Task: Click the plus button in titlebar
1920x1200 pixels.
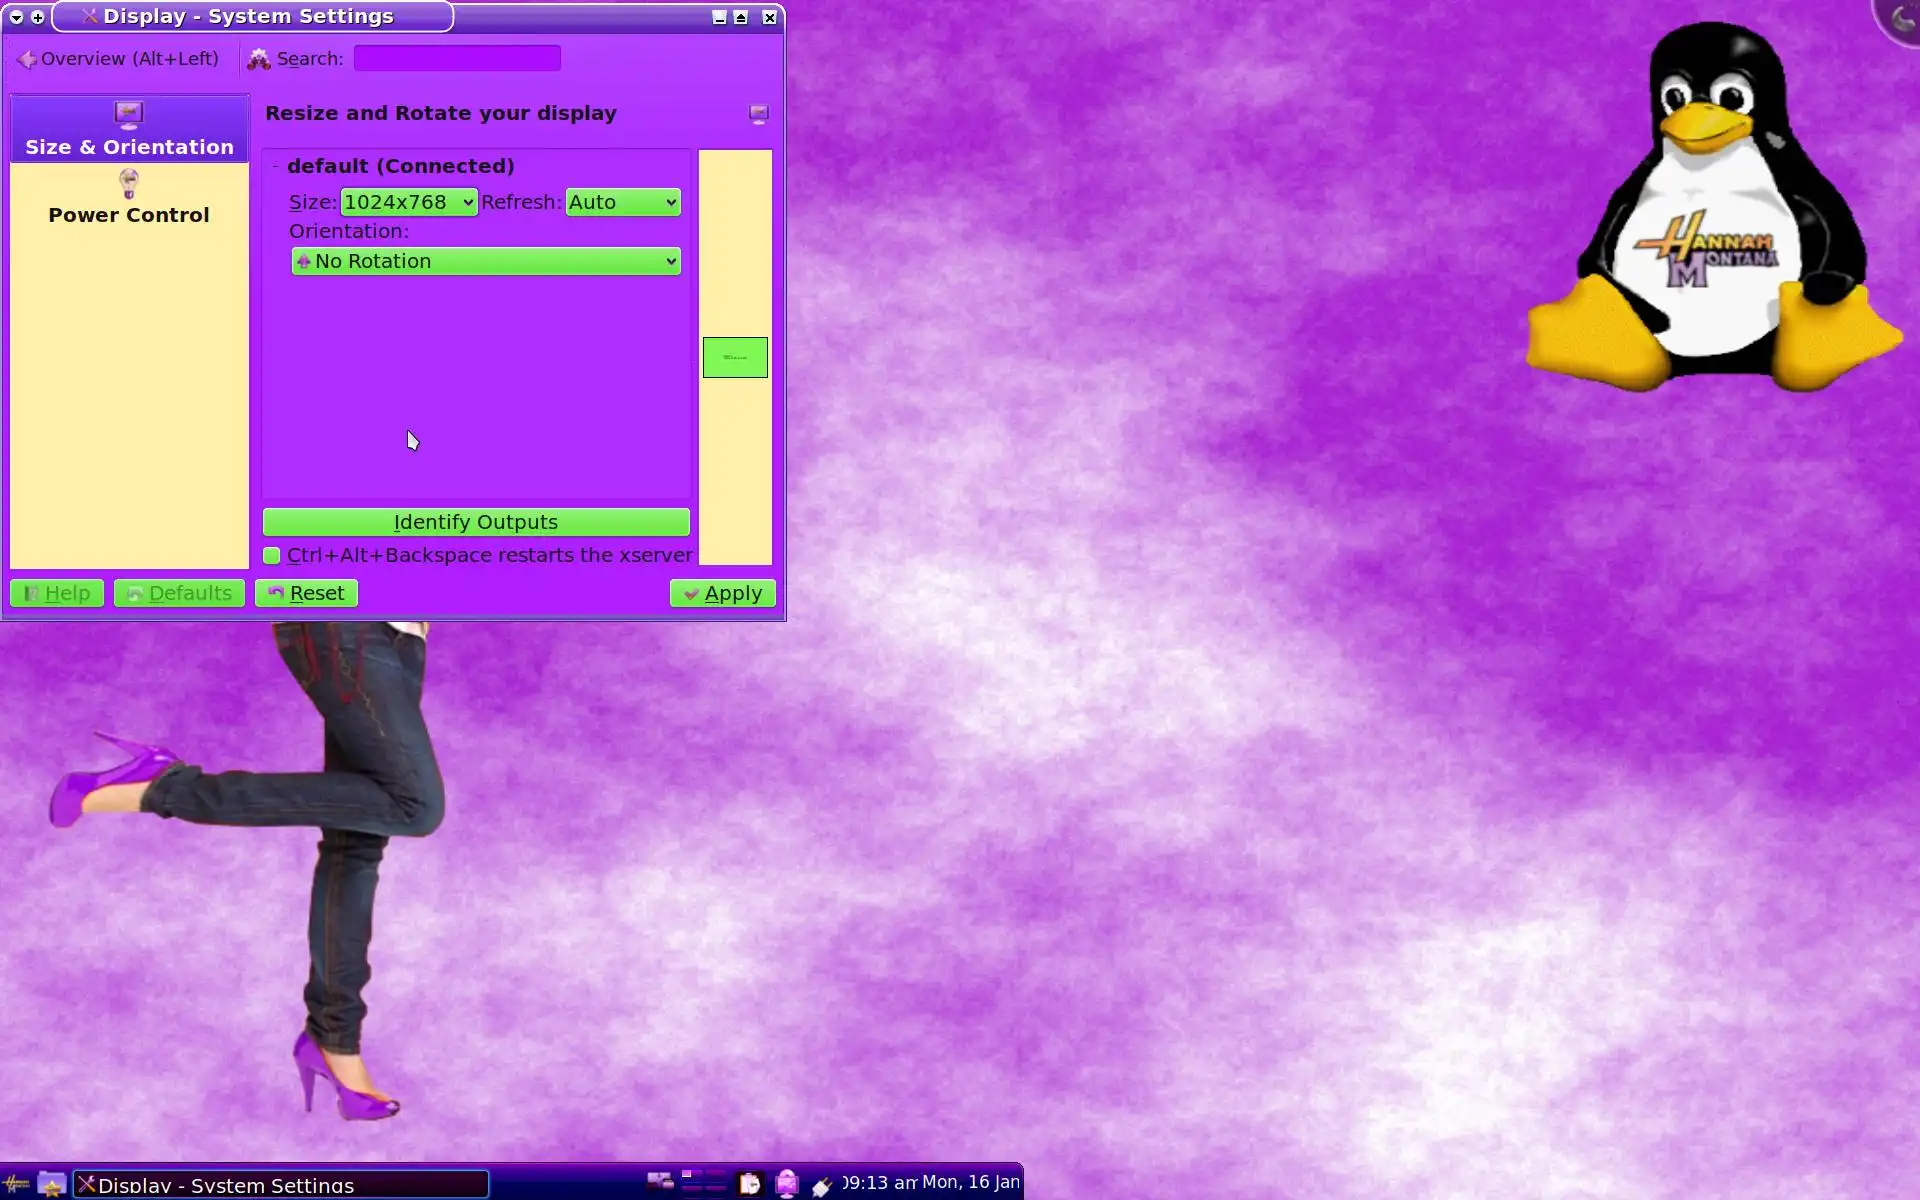Action: coord(38,17)
